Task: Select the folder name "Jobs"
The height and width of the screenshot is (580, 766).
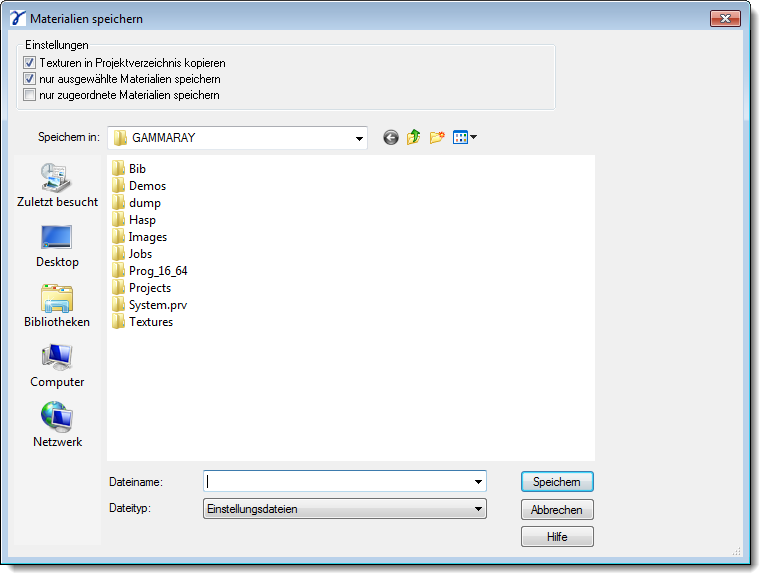Action: (140, 254)
